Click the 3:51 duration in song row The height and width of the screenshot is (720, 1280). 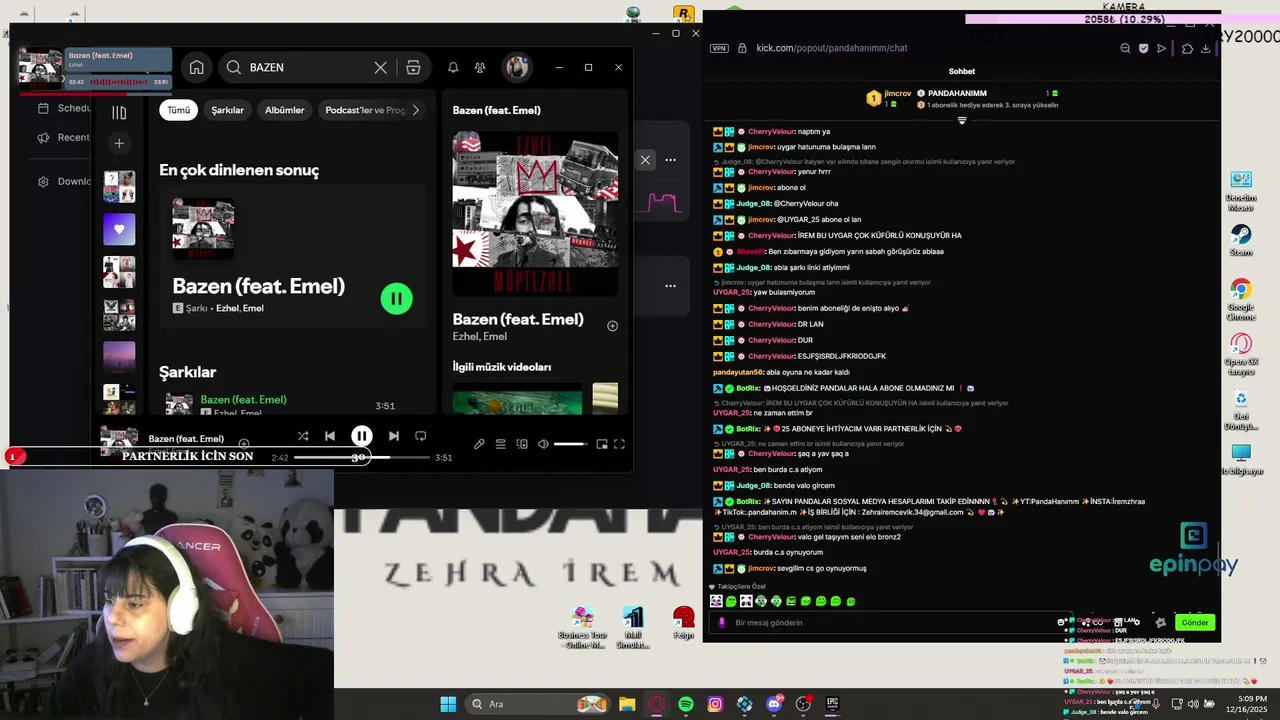(385, 406)
